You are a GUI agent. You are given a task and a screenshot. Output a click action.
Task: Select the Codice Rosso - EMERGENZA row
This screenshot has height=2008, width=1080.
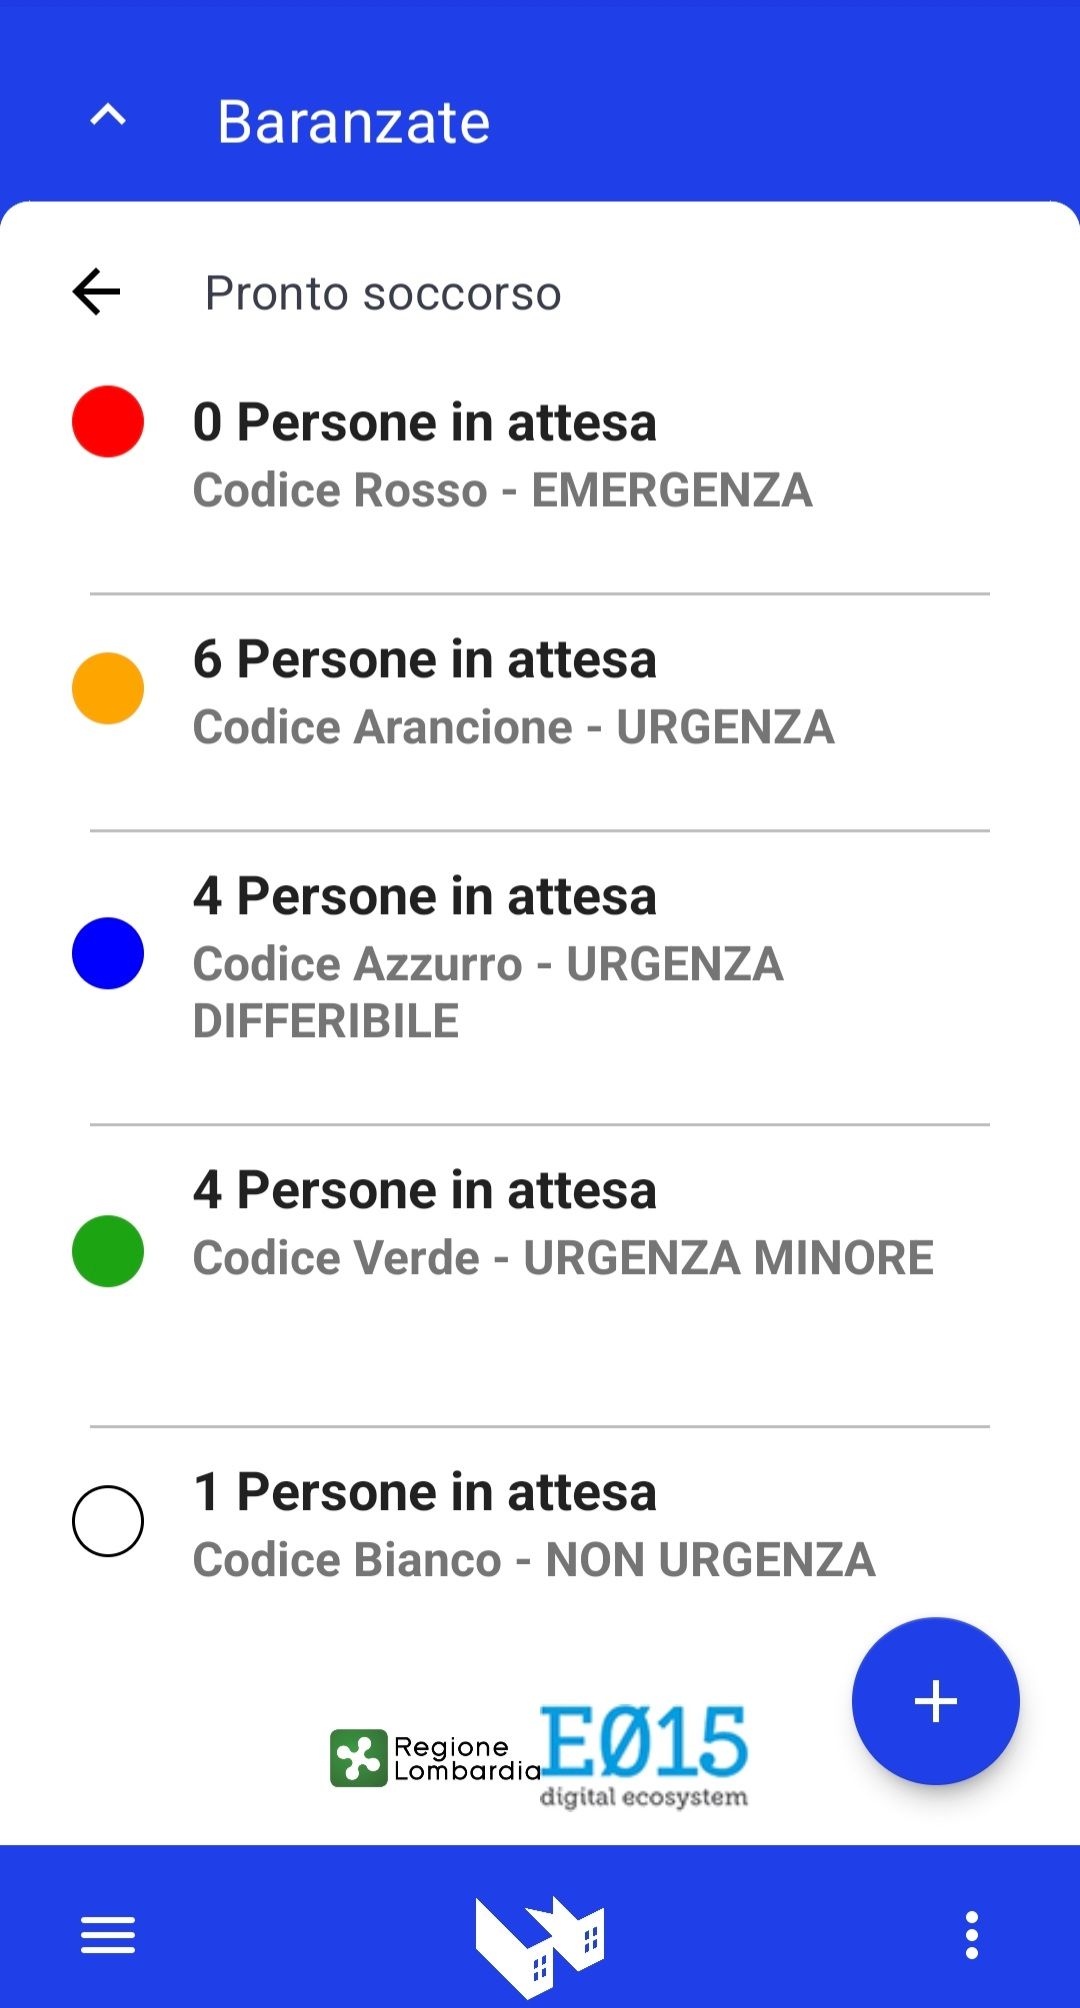point(502,456)
